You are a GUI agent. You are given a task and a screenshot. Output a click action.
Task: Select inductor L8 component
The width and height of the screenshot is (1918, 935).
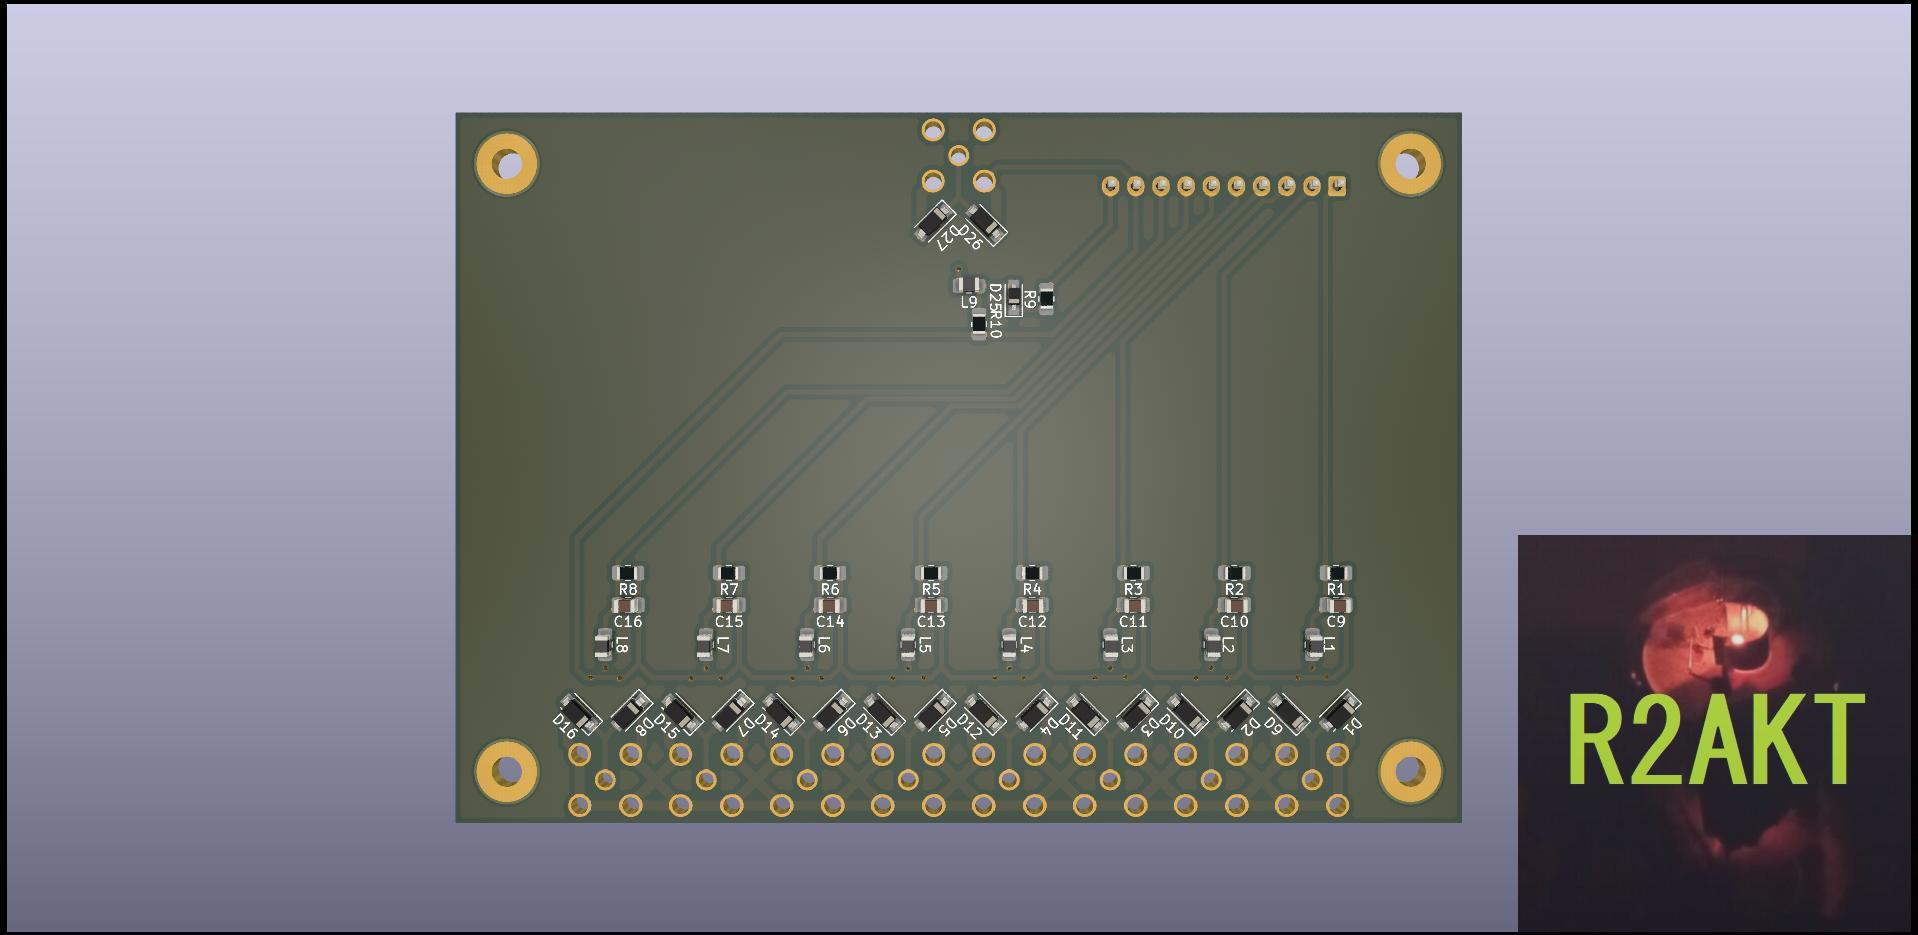603,645
